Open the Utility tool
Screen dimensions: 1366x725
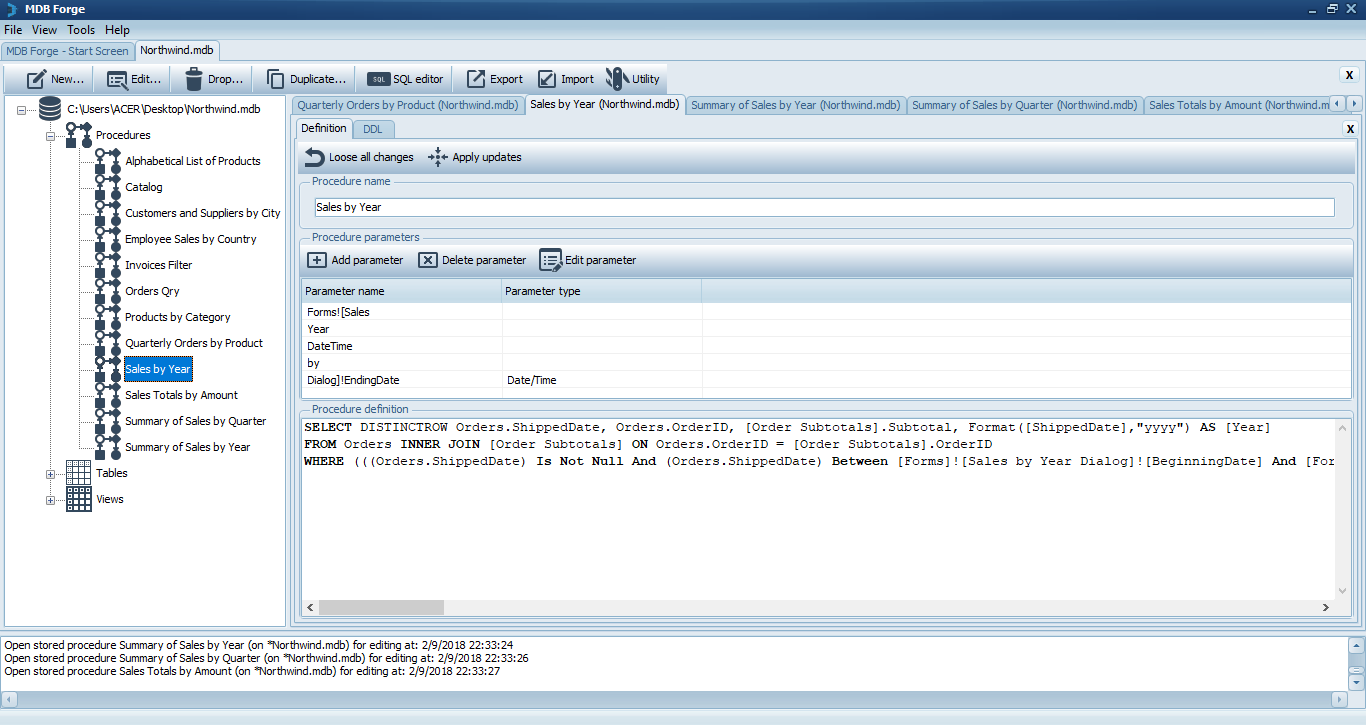[x=617, y=79]
